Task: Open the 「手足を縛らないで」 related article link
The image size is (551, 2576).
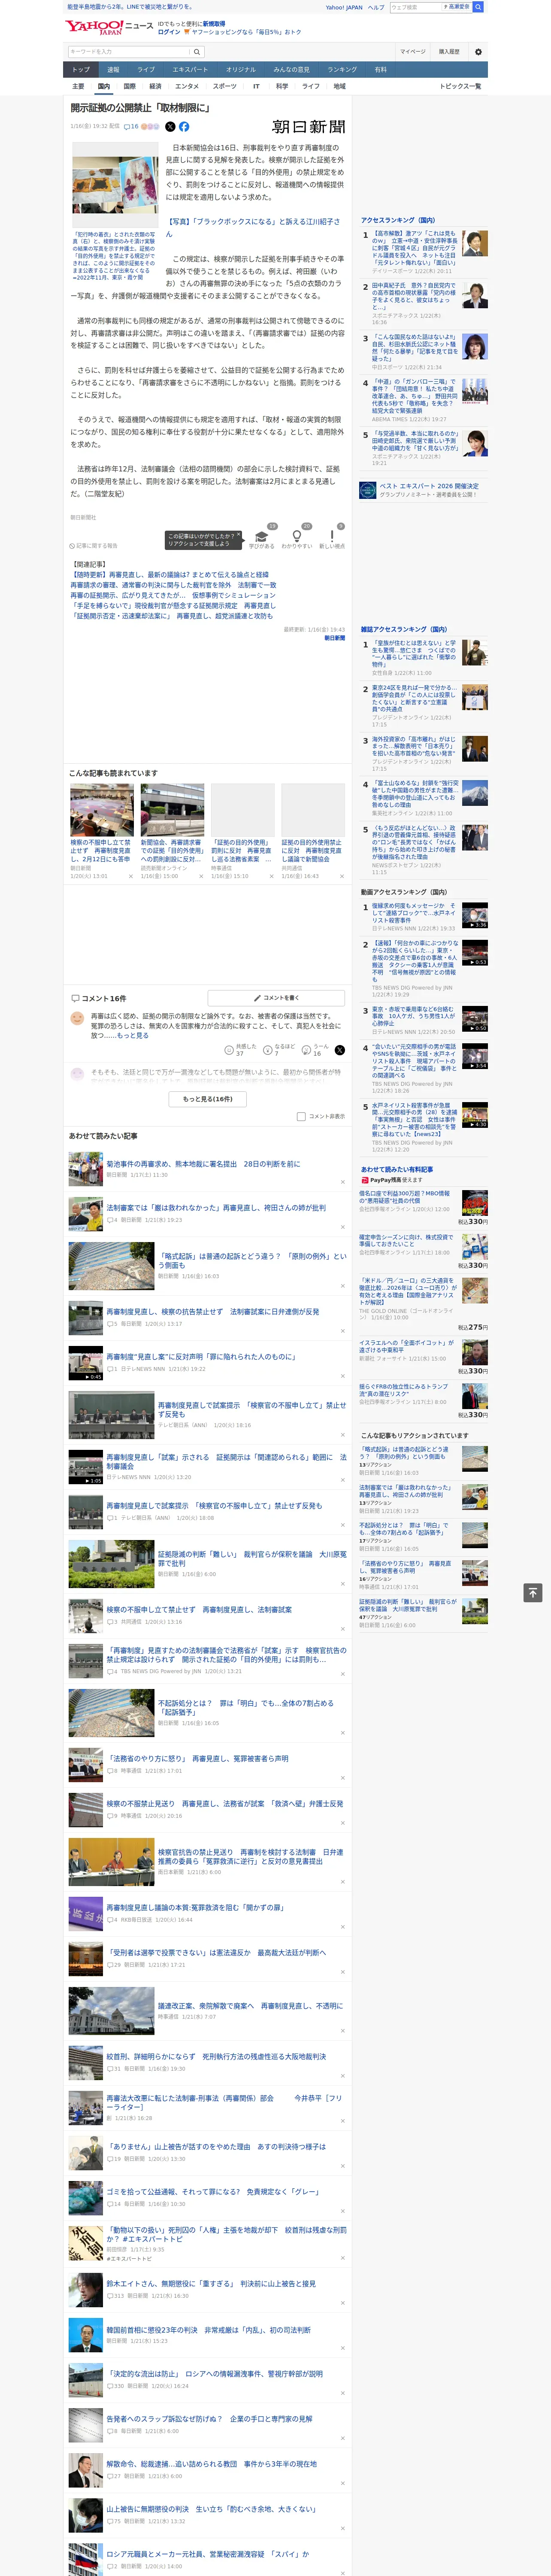Action: point(173,605)
